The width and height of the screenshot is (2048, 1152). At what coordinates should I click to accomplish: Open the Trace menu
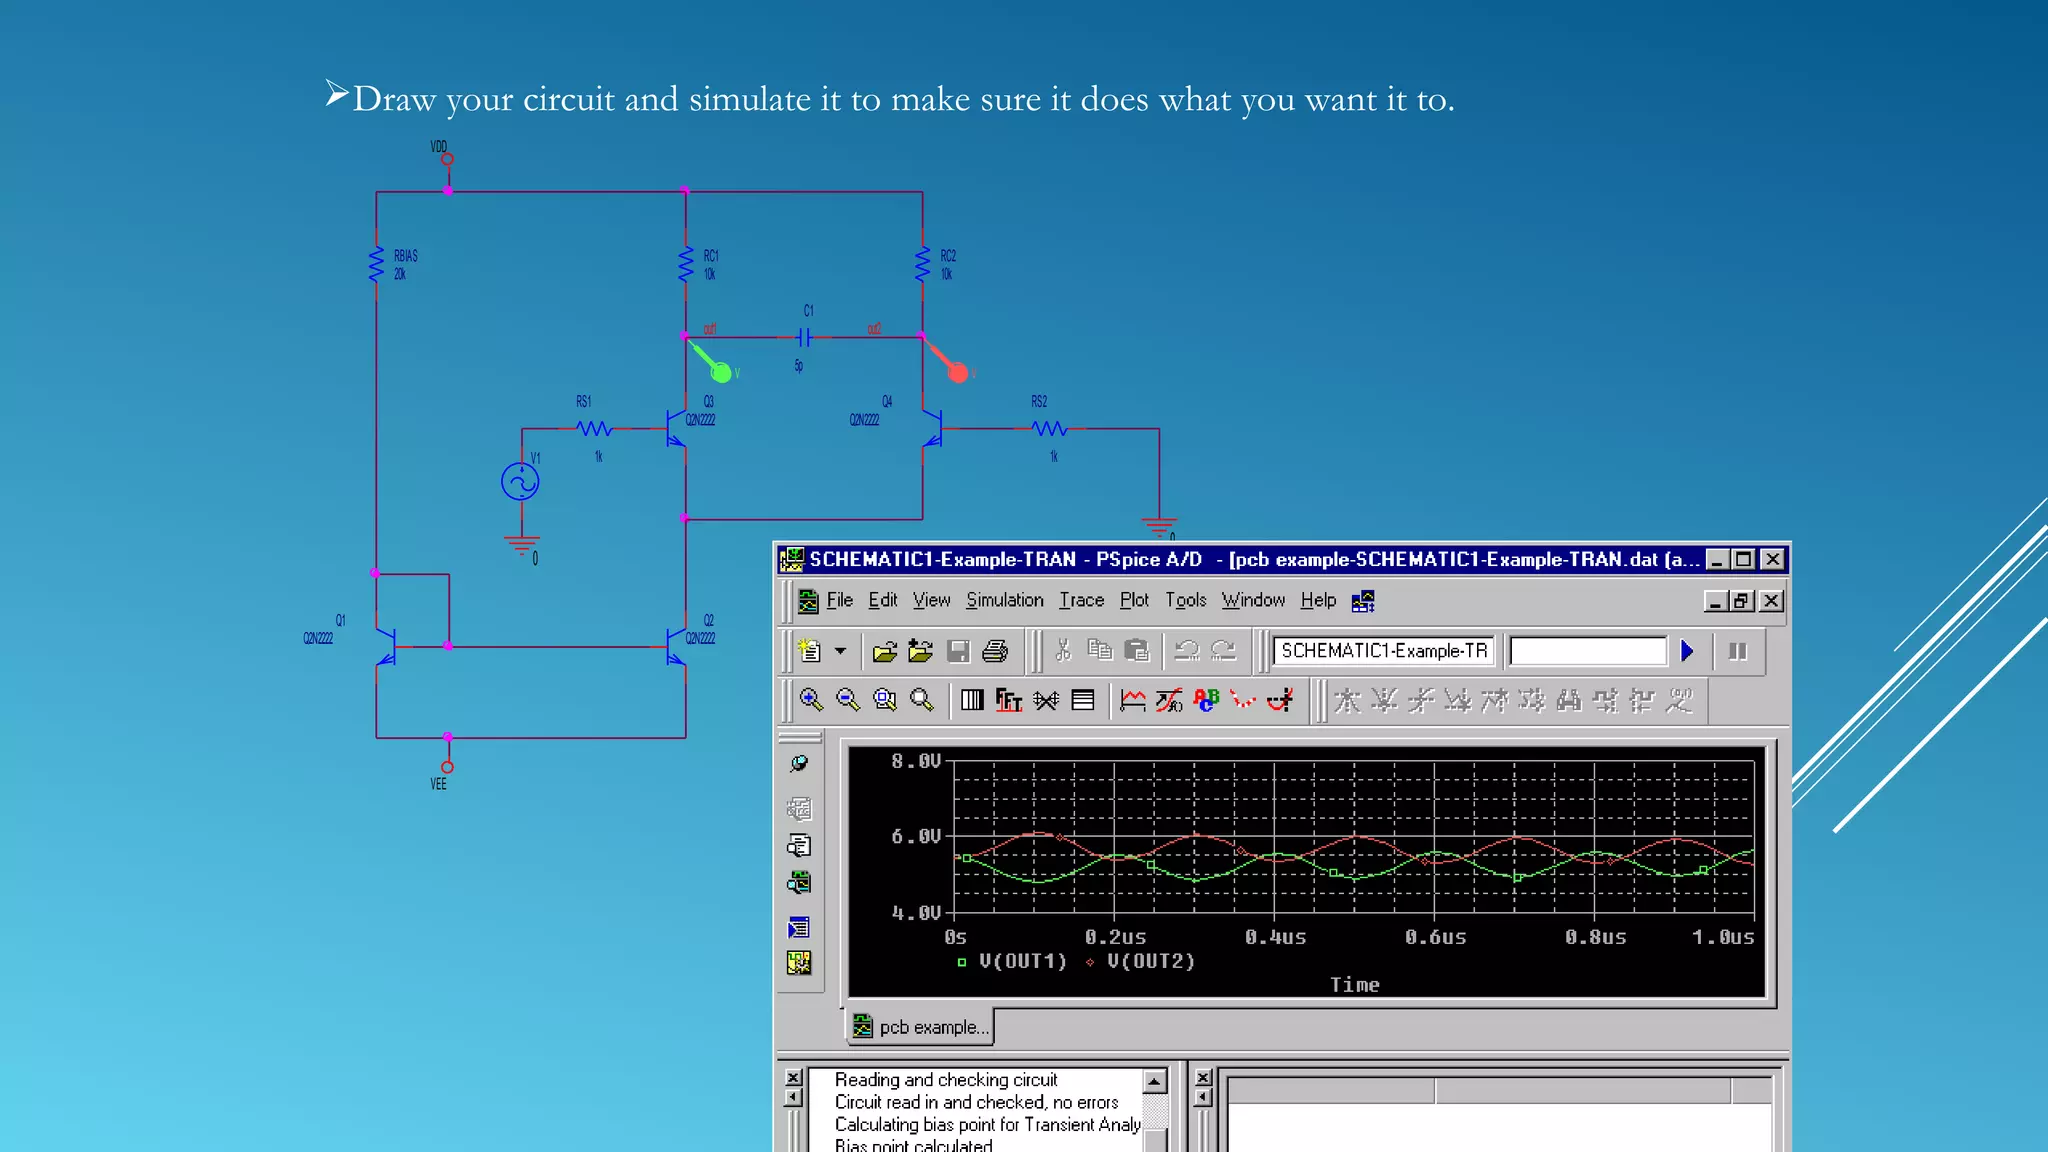(x=1082, y=600)
